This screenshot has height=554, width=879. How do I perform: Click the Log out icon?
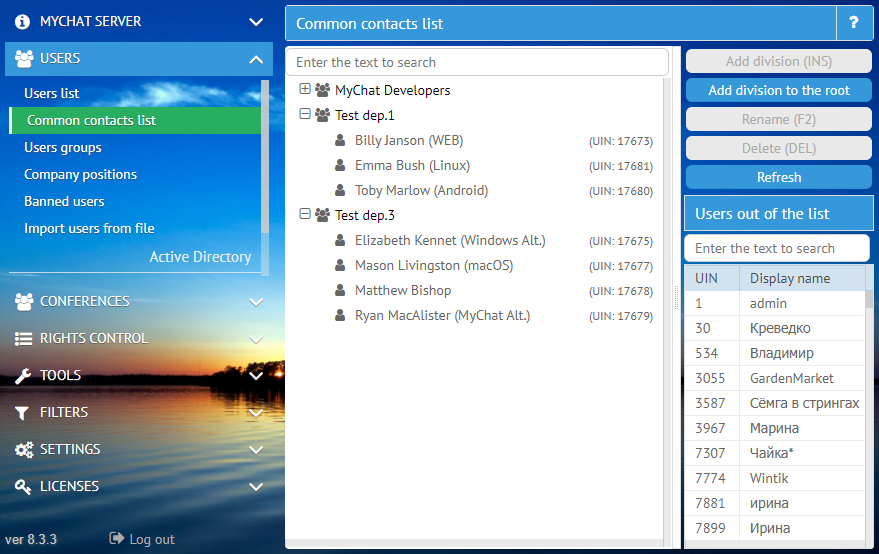pos(116,539)
